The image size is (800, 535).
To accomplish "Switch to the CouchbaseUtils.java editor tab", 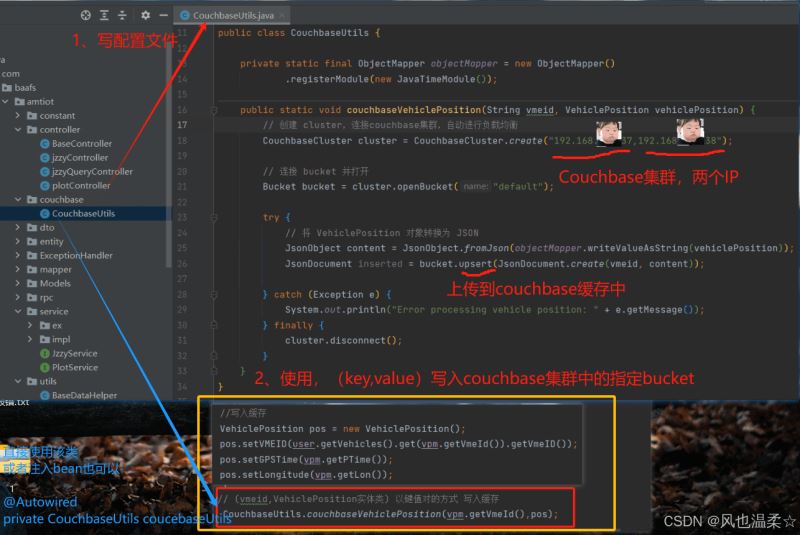I will tap(233, 16).
